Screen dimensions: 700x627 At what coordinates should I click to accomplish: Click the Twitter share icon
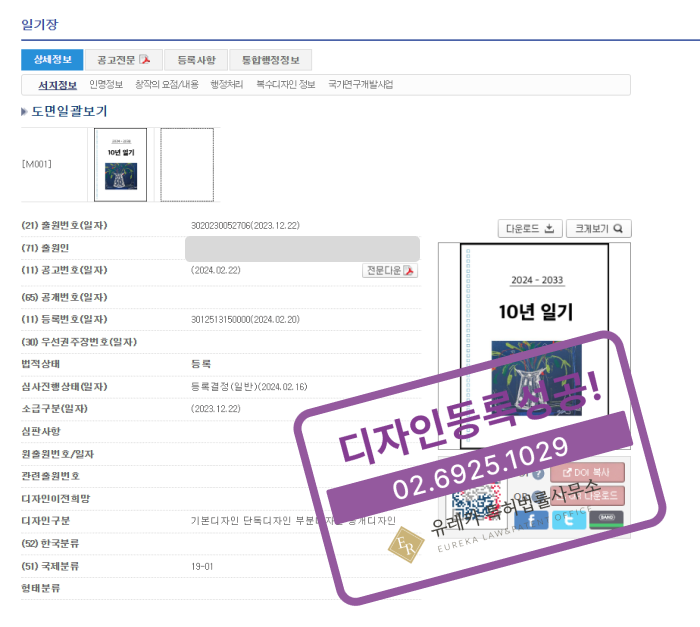567,519
